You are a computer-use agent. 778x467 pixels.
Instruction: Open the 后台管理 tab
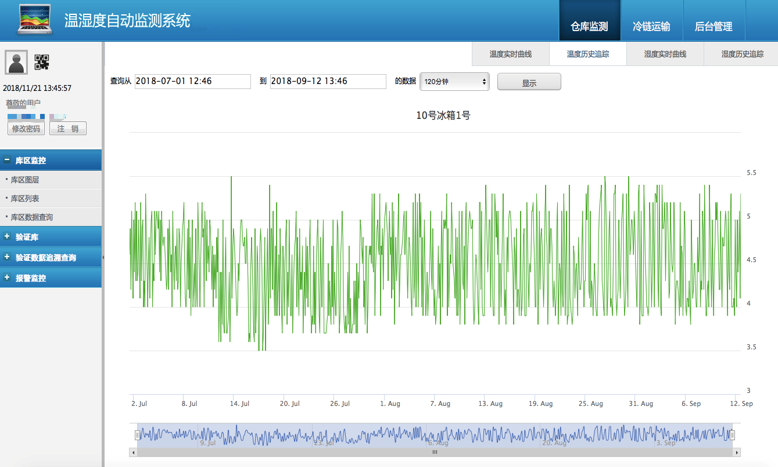(x=713, y=26)
